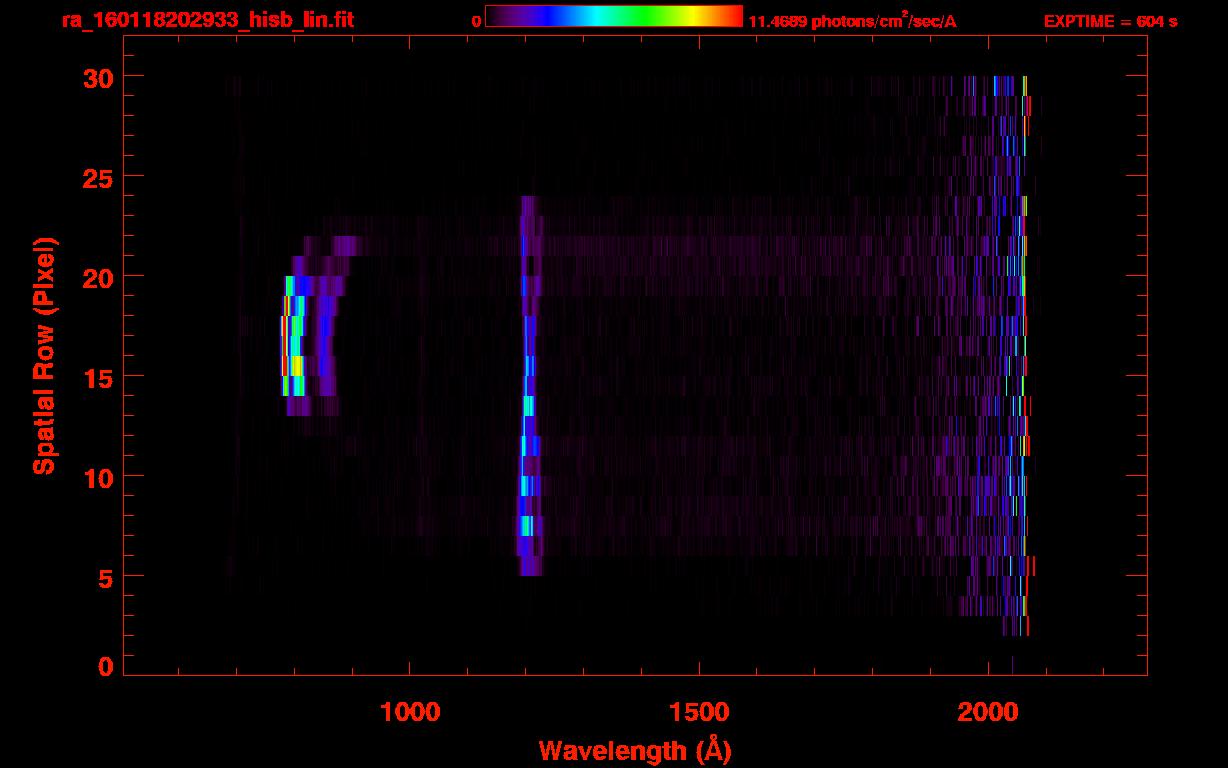Click the vertical emission line near 1200 Å

(x=528, y=385)
